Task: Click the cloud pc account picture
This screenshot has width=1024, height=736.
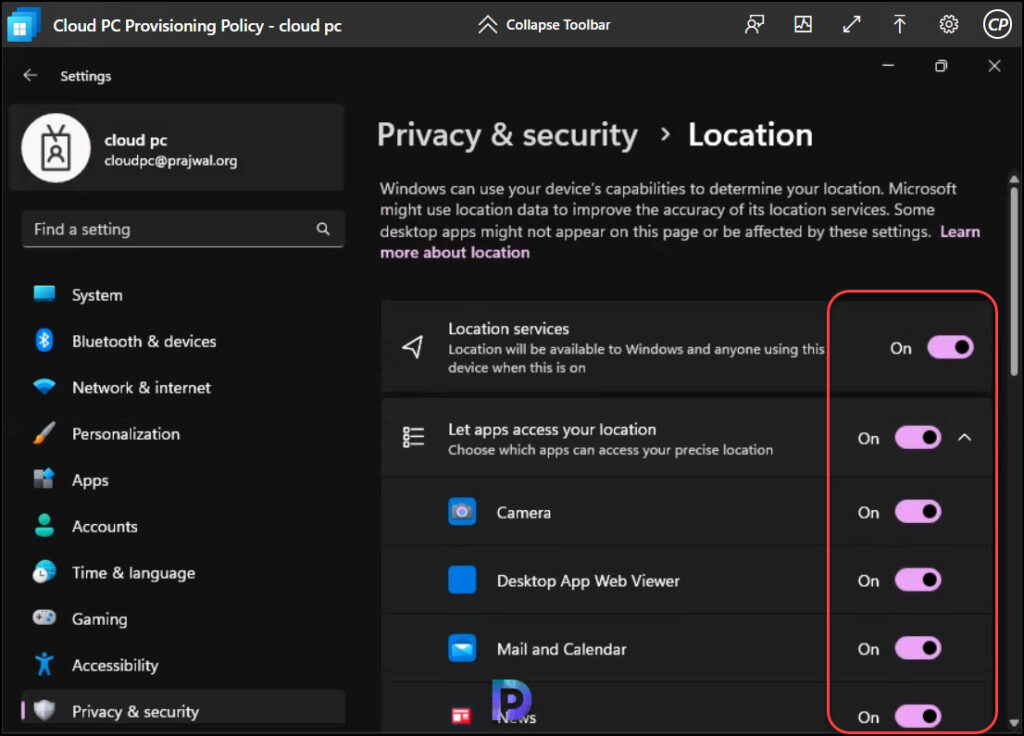Action: 56,148
